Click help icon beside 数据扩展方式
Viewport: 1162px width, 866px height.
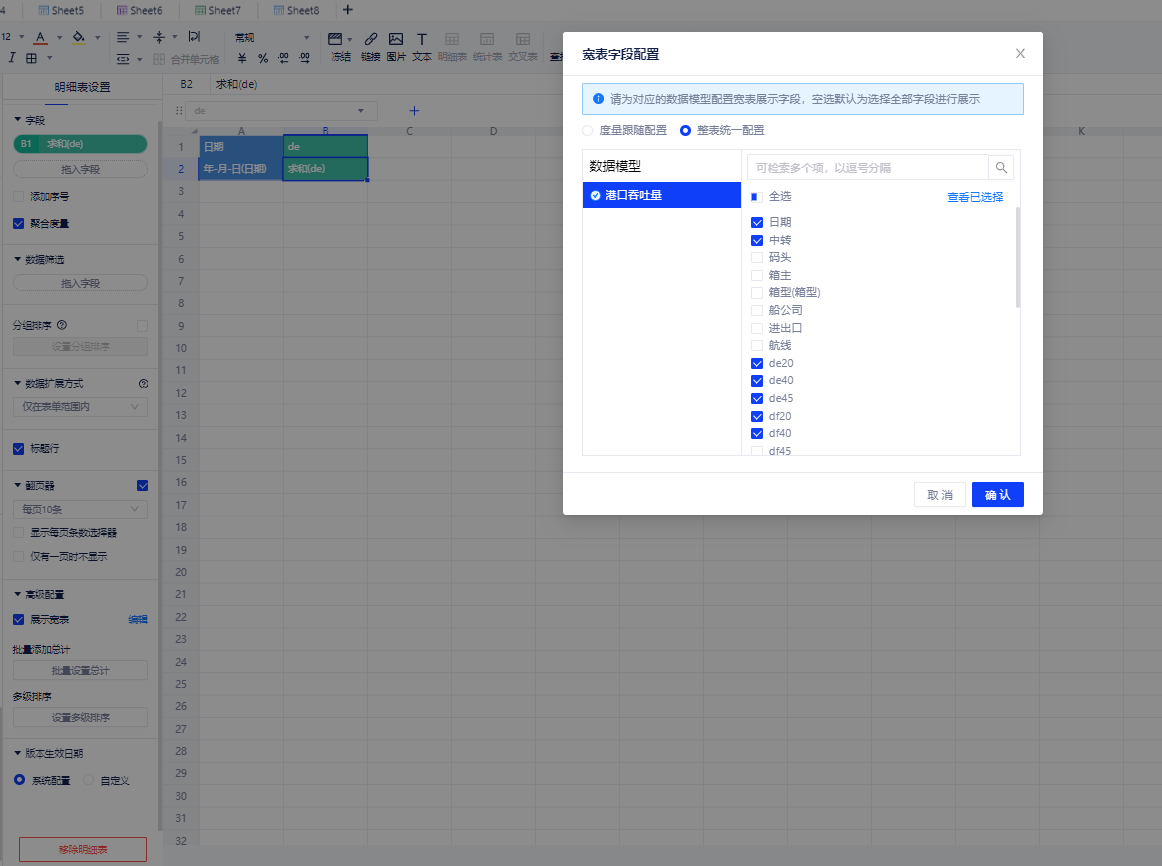point(143,384)
